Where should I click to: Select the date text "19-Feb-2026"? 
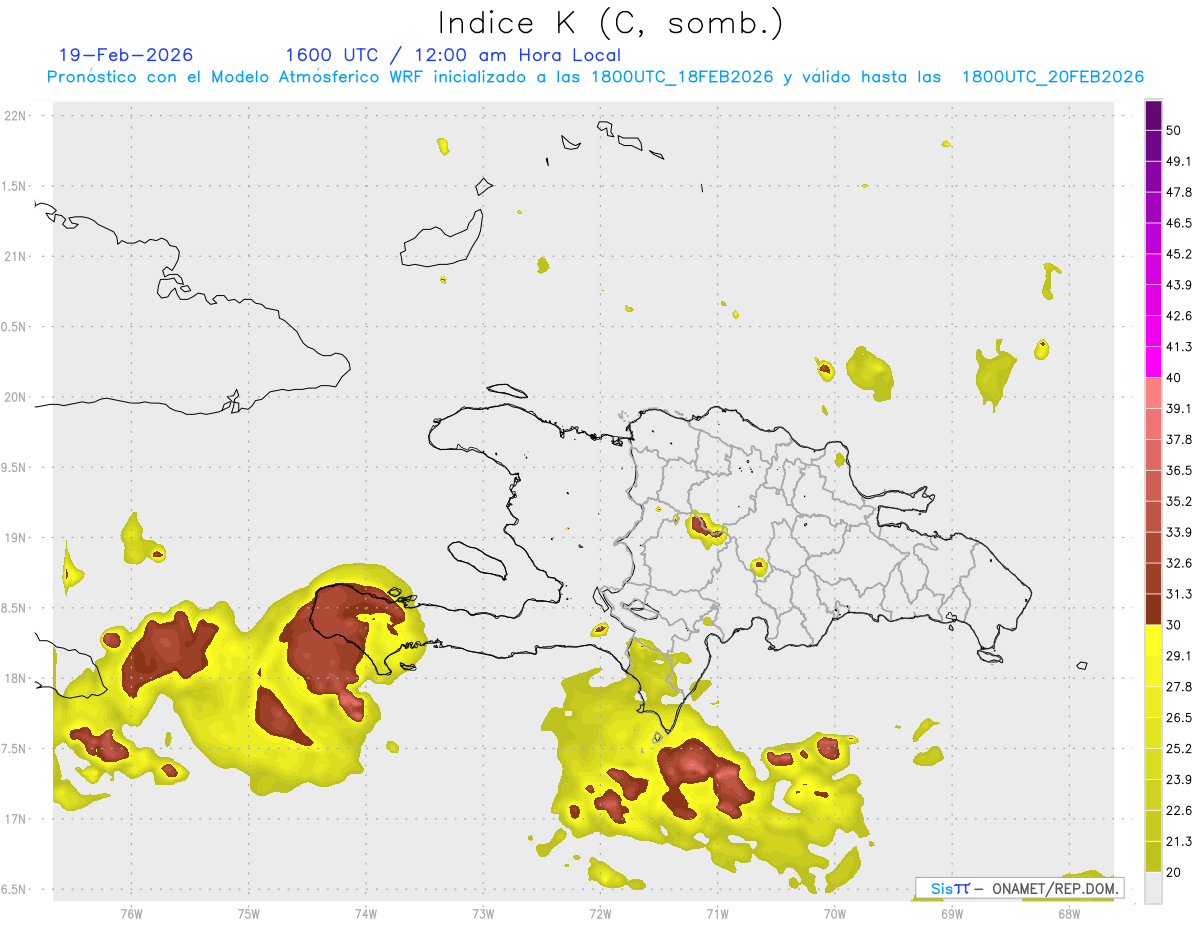pyautogui.click(x=126, y=55)
